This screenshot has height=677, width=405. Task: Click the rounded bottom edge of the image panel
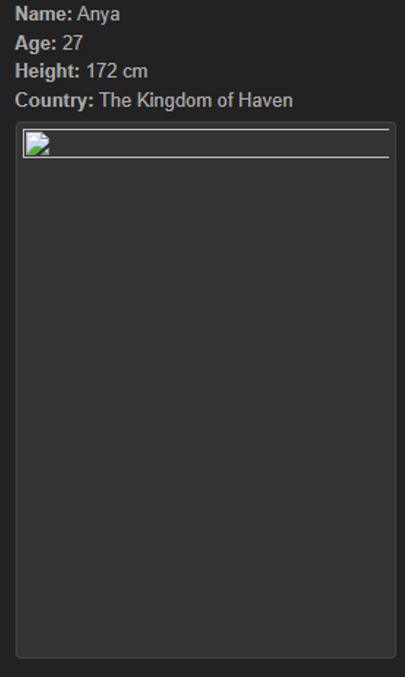(x=206, y=657)
